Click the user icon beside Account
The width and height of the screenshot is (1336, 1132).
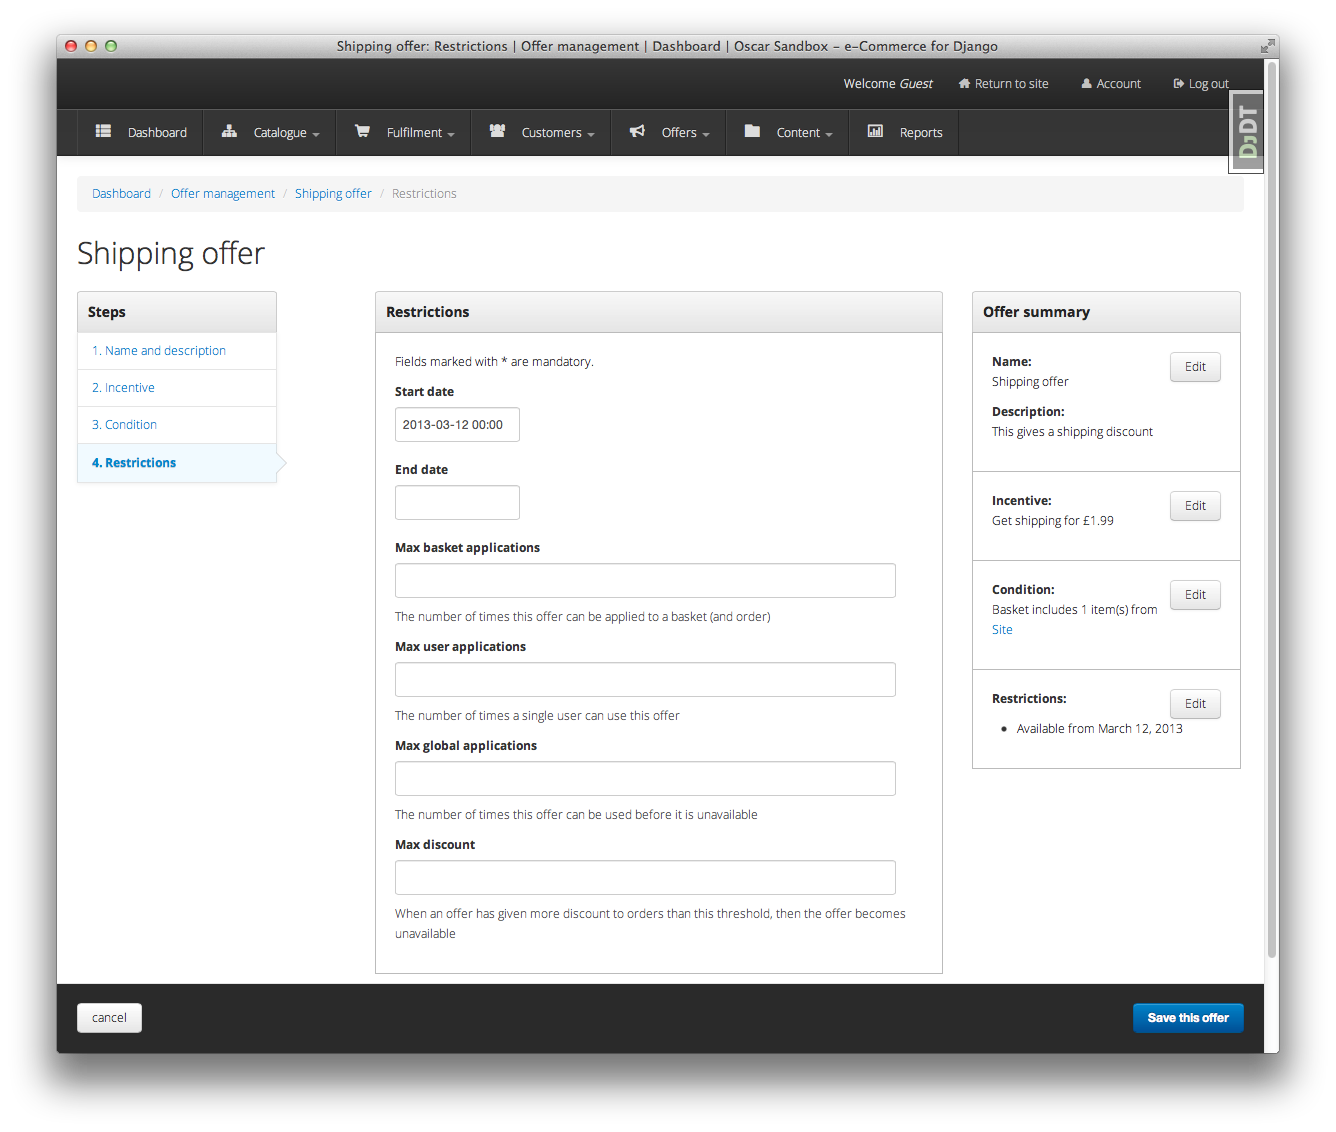click(x=1086, y=84)
